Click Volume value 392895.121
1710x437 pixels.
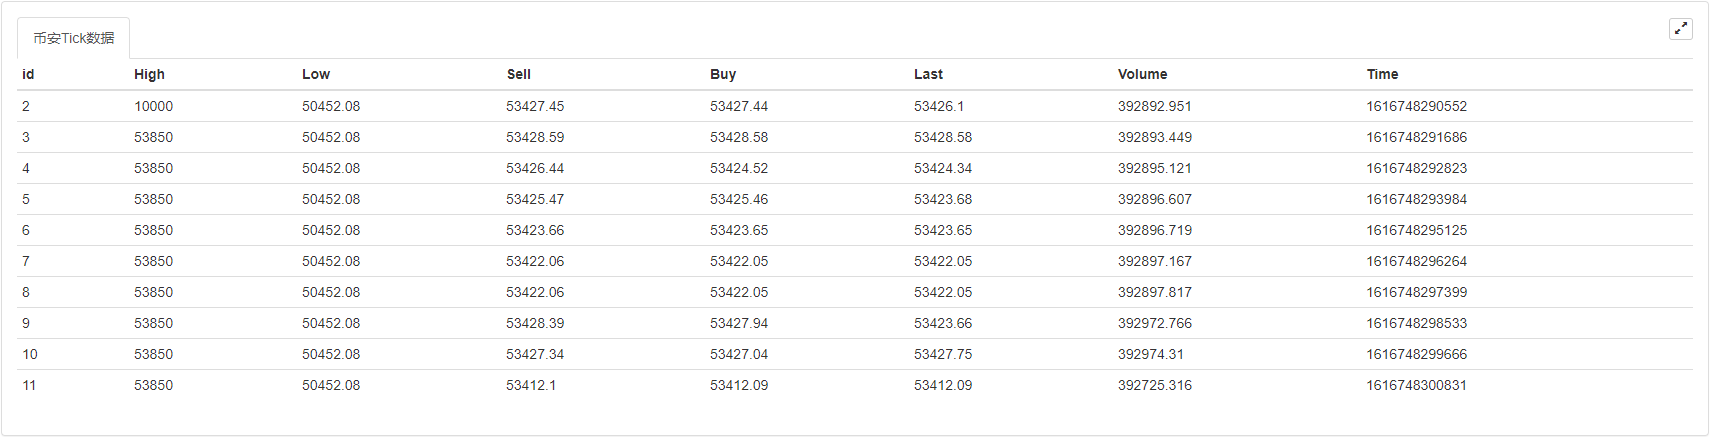1155,168
